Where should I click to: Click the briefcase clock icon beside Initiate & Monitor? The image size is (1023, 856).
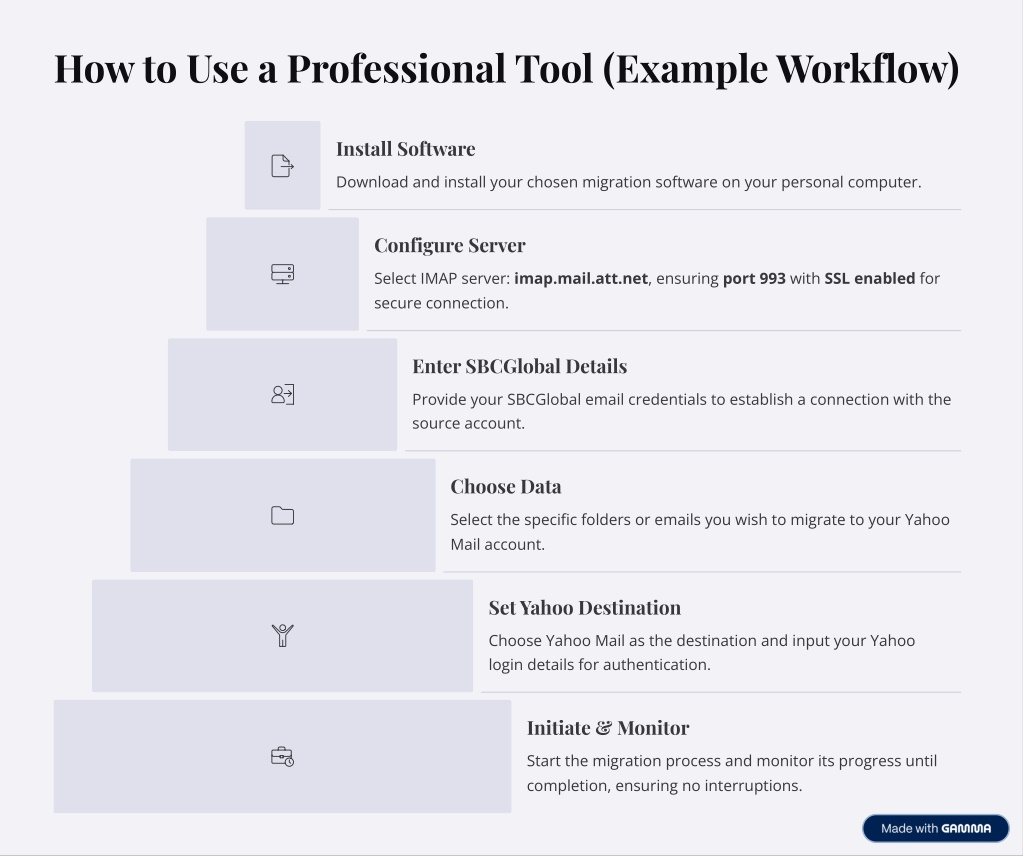click(282, 757)
